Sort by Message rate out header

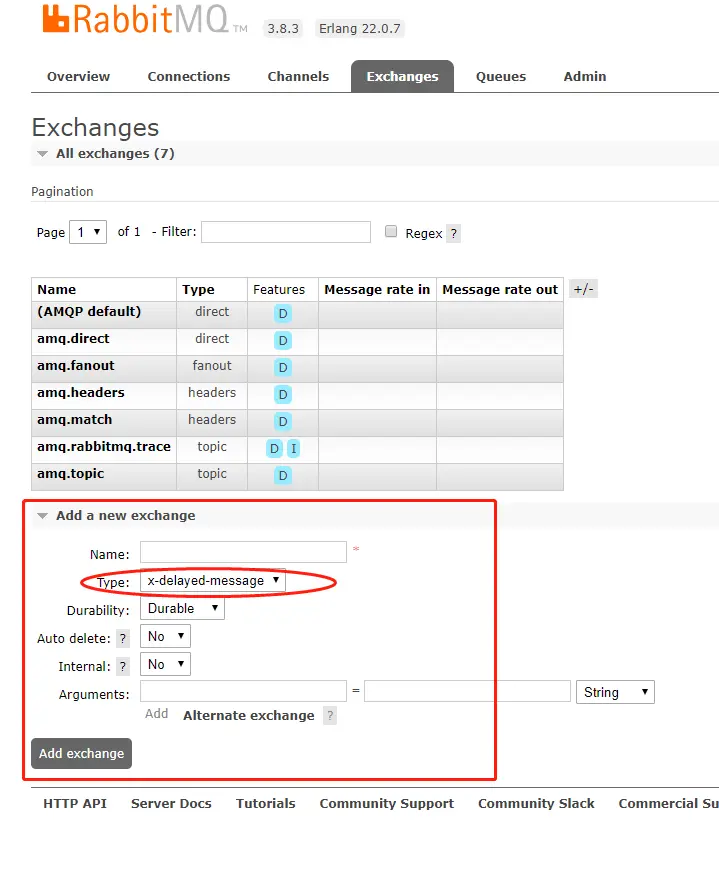(x=500, y=289)
